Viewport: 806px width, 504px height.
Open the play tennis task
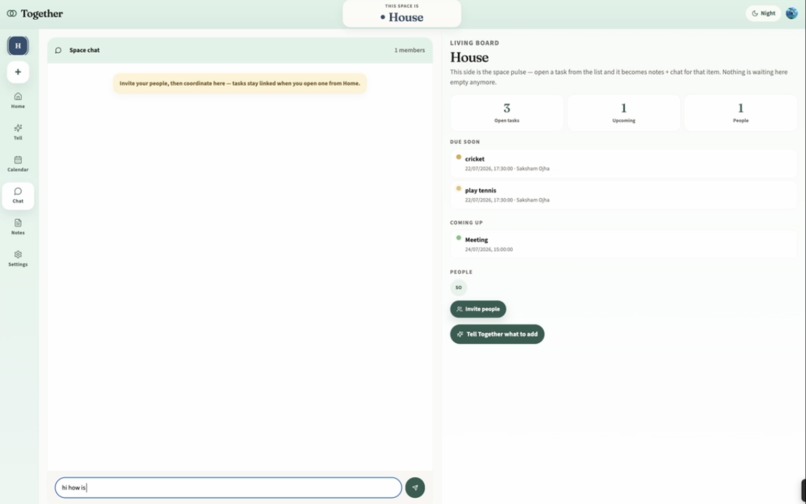coord(624,195)
